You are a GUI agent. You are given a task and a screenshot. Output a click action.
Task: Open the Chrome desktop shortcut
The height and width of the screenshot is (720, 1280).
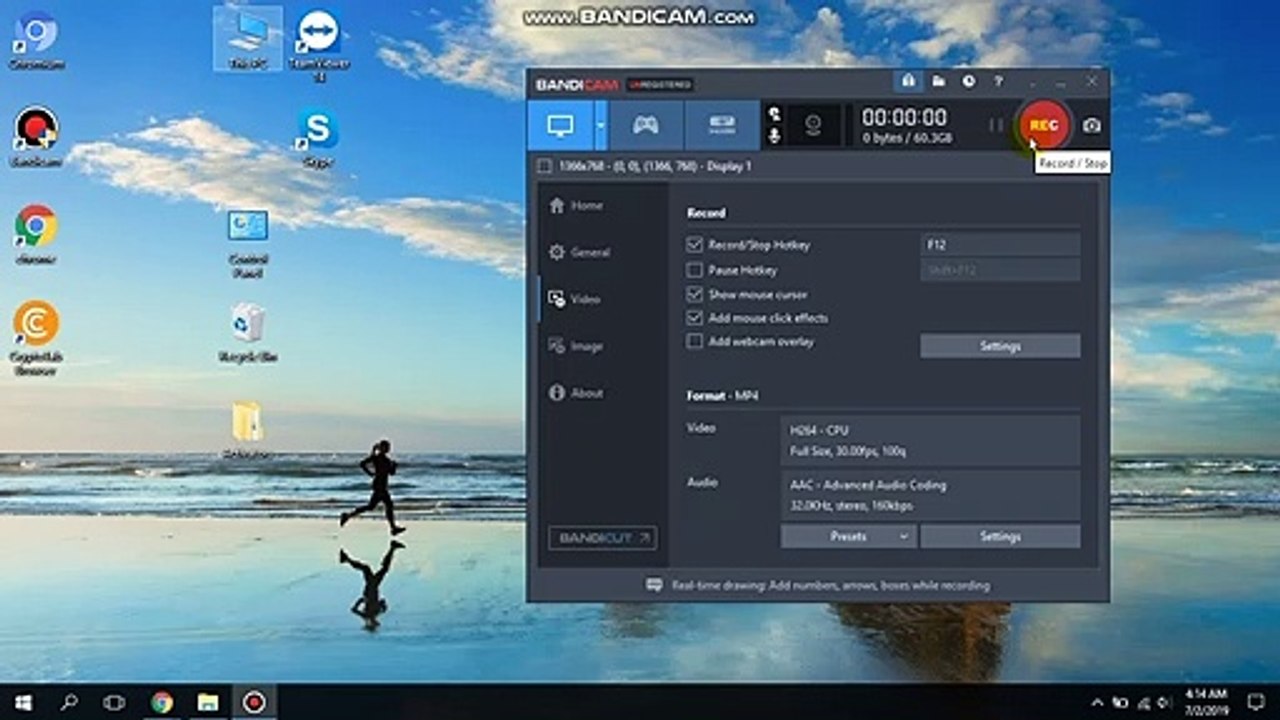[x=36, y=234]
